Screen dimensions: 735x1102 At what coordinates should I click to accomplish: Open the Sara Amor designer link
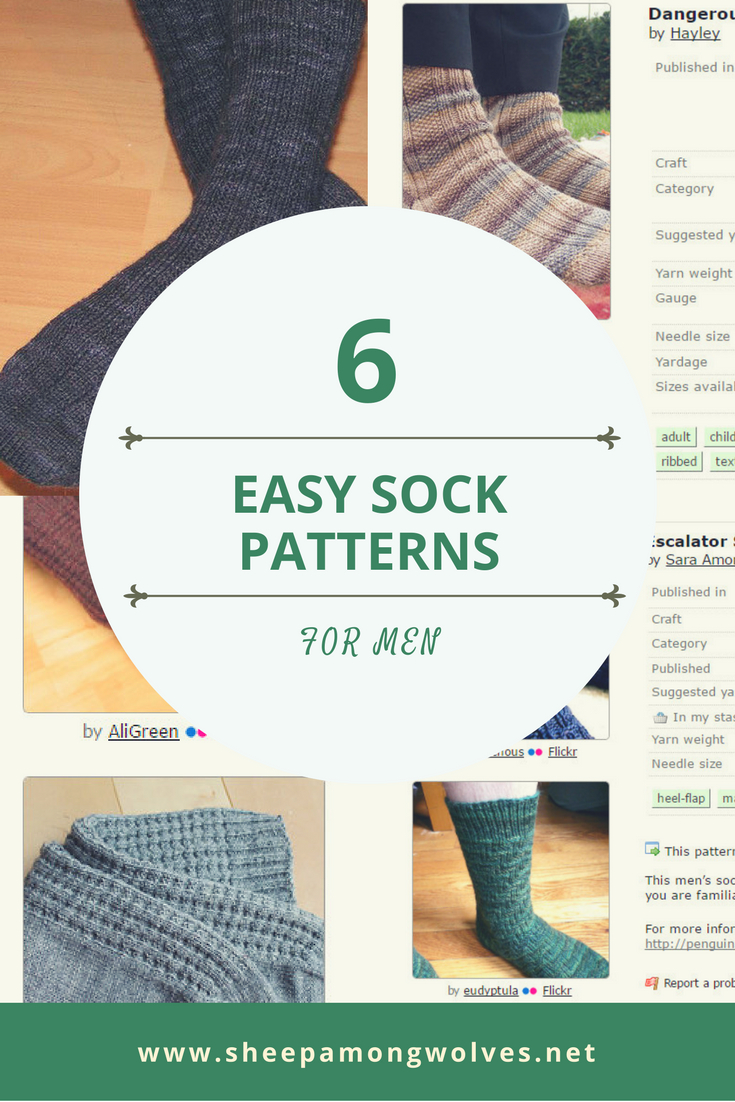point(700,559)
